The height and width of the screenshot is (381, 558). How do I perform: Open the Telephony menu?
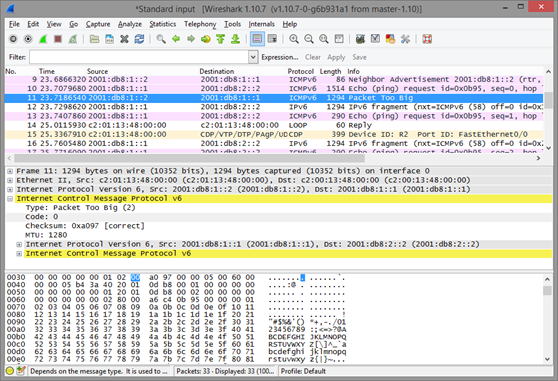(x=200, y=24)
